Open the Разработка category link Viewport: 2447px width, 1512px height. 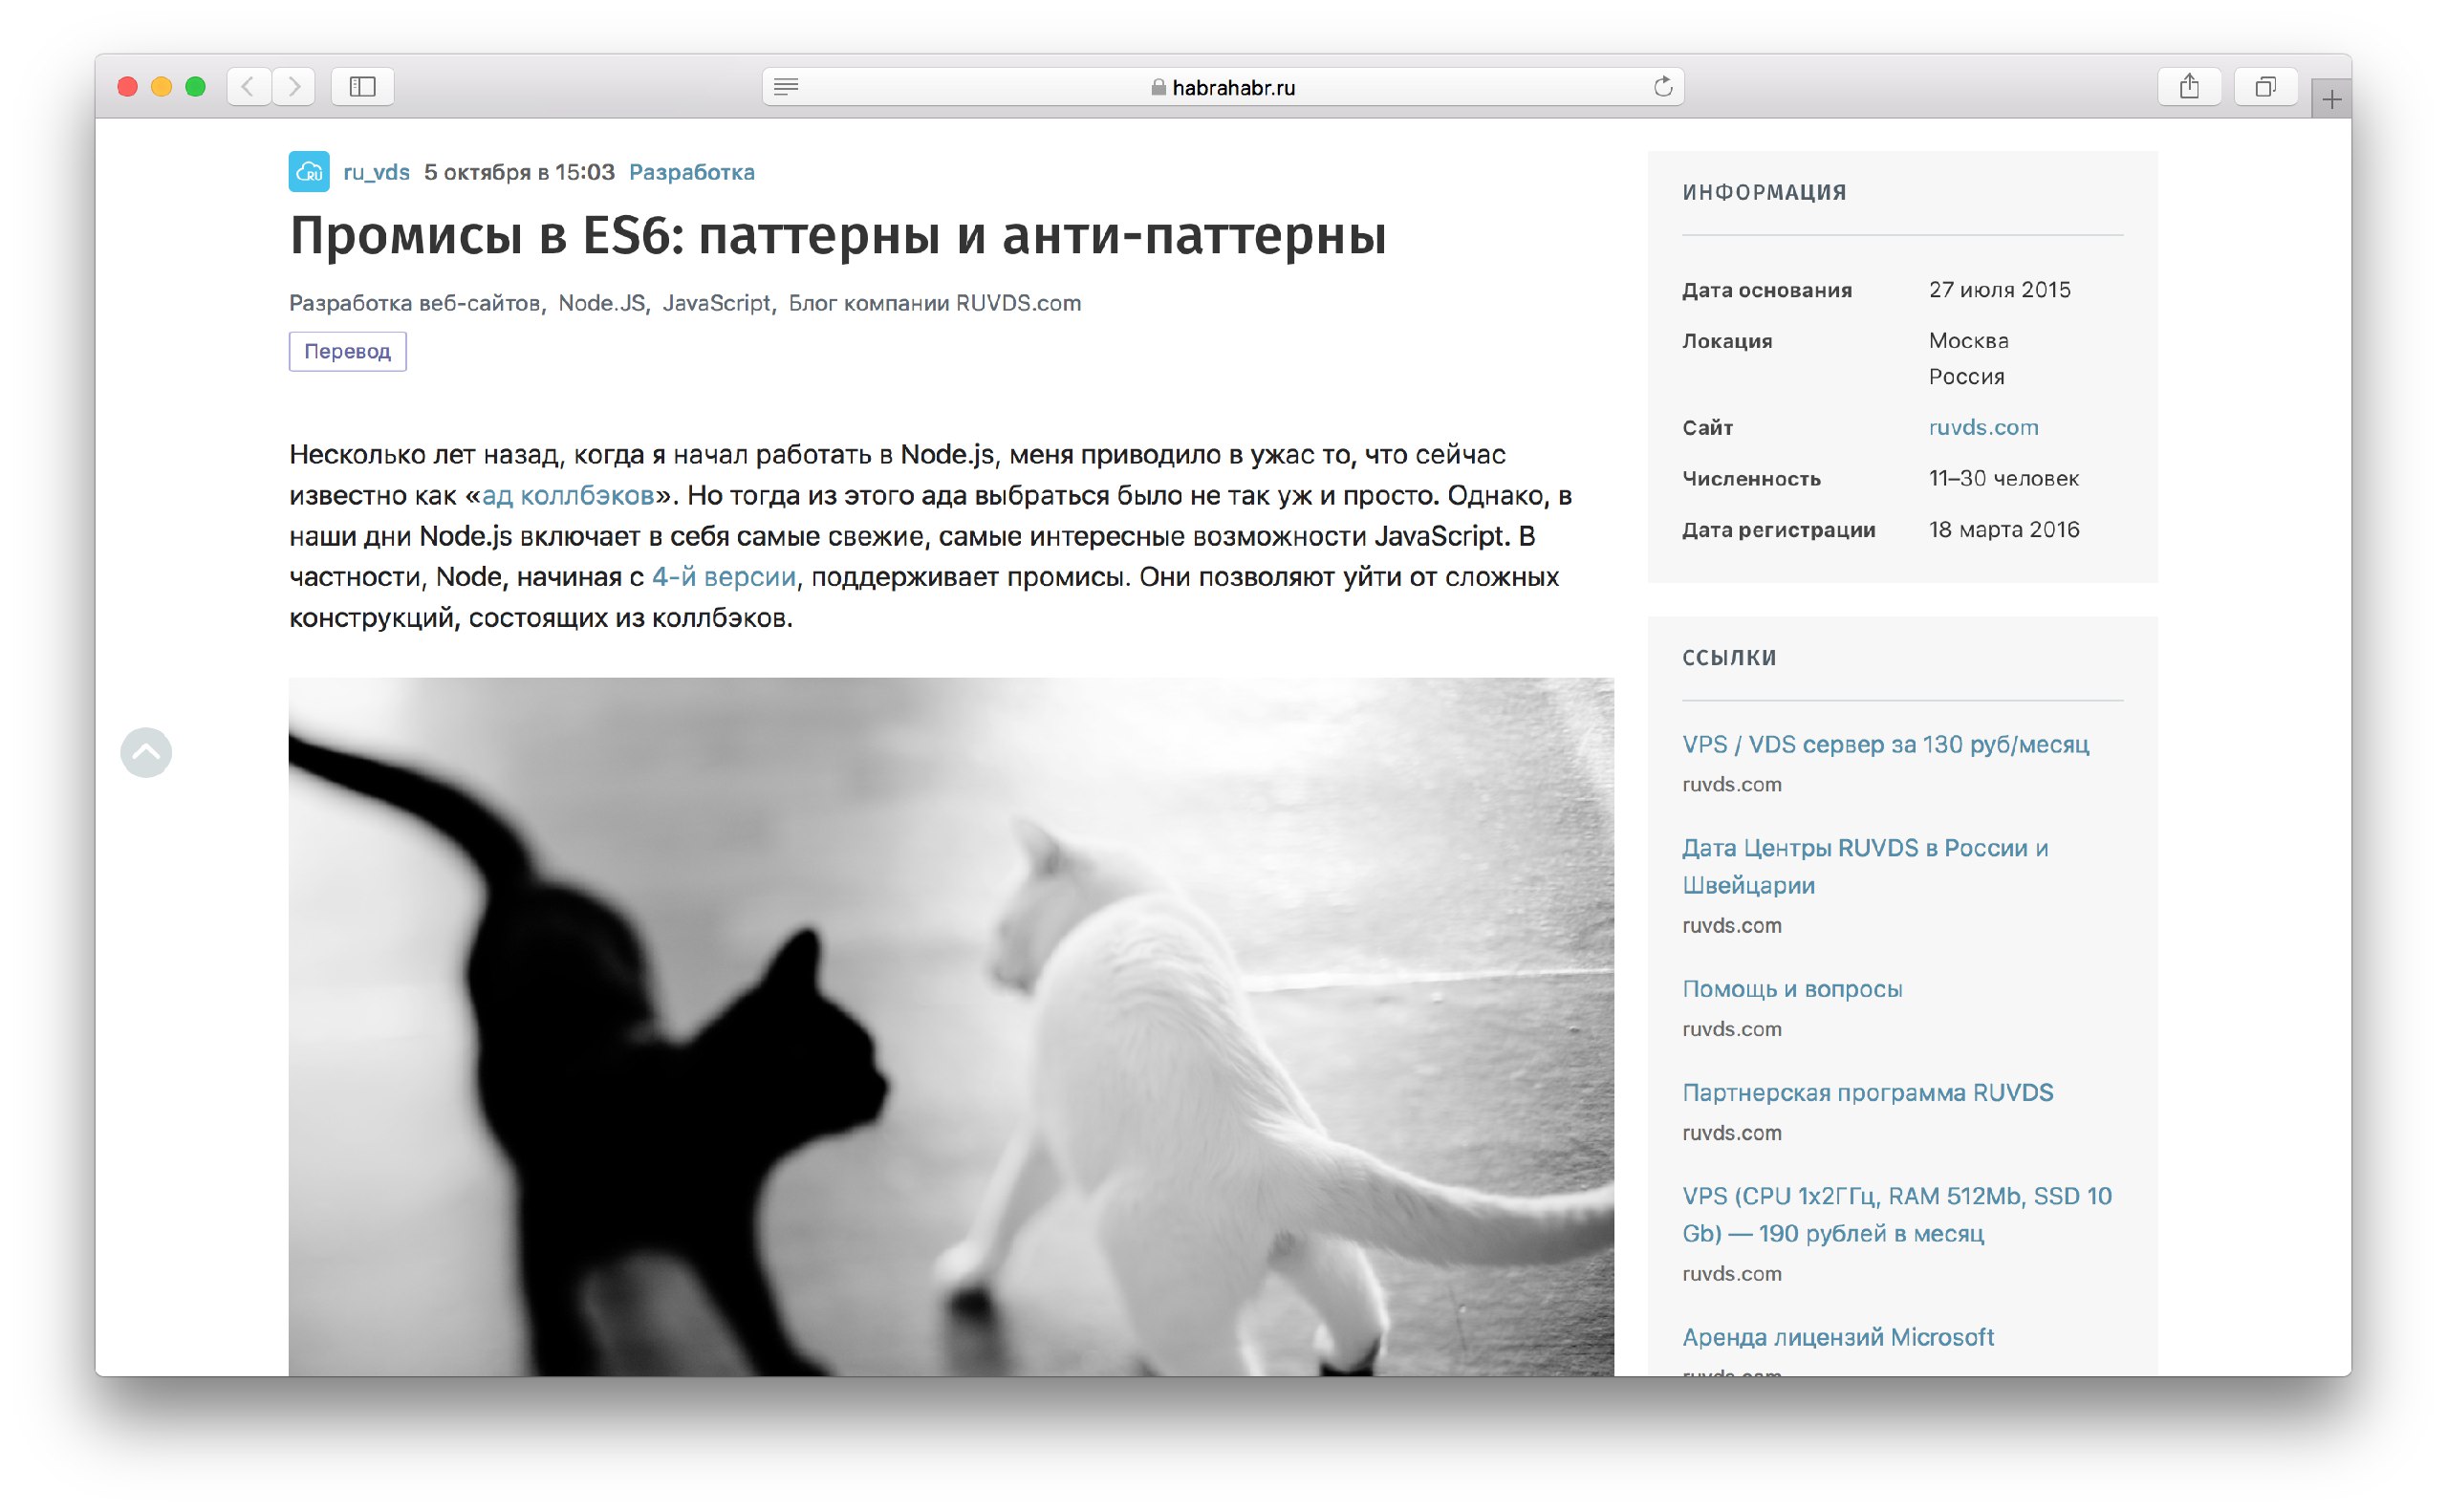[x=692, y=172]
